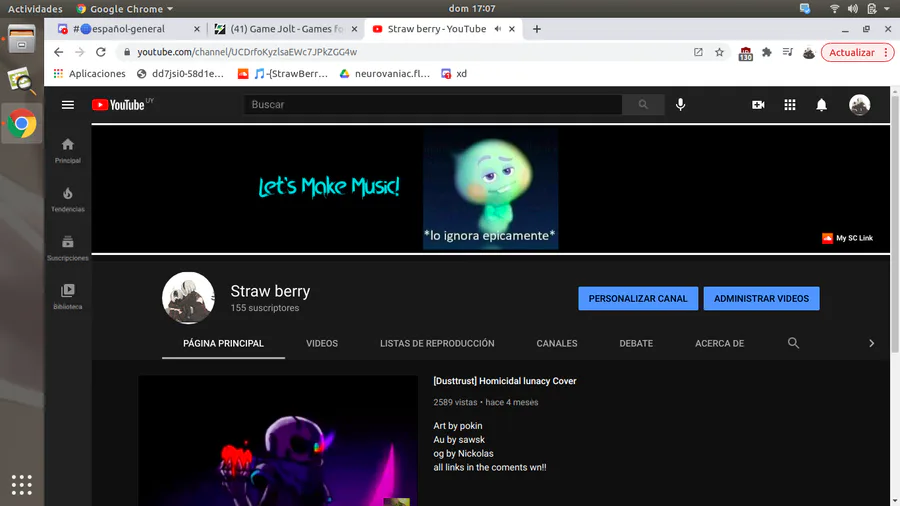This screenshot has width=900, height=506.
Task: Open Principal home in sidebar
Action: [x=68, y=150]
